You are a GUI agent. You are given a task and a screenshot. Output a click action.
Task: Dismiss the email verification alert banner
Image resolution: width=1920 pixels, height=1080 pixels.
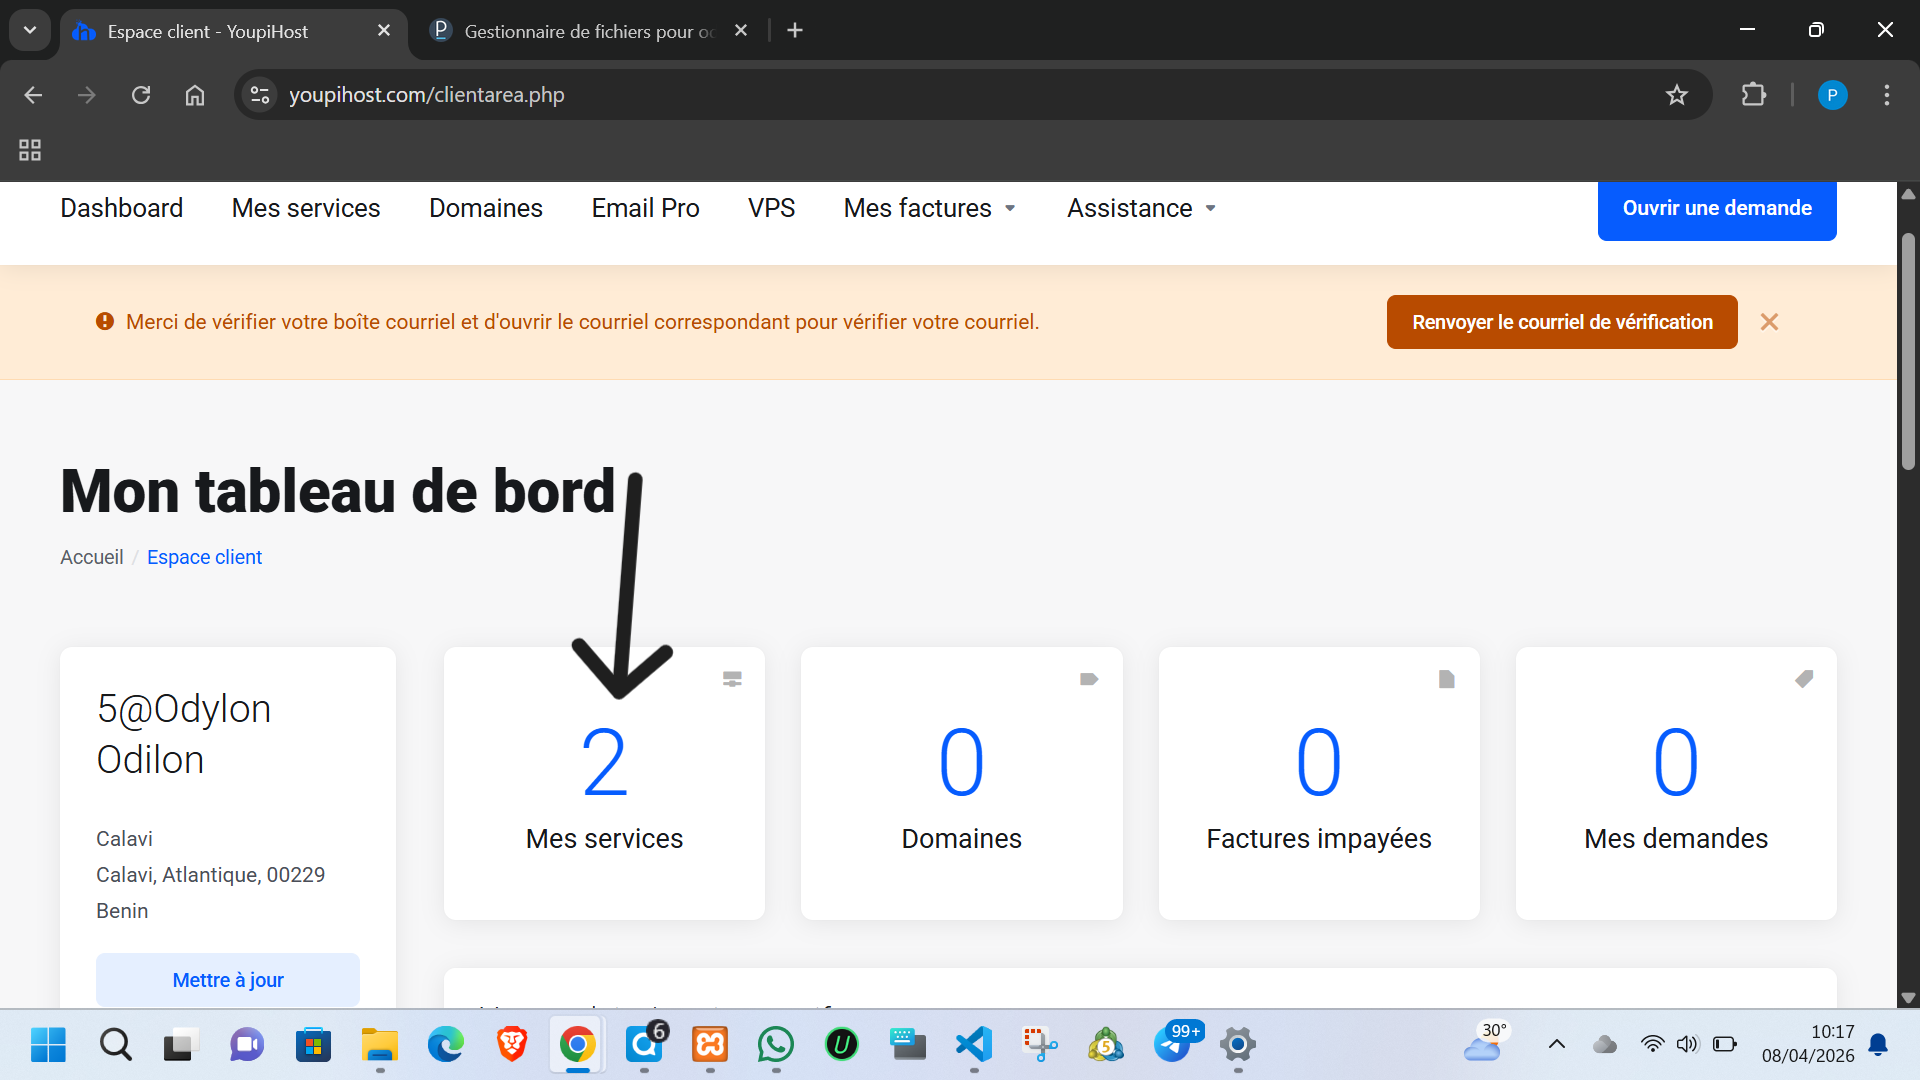coord(1769,322)
